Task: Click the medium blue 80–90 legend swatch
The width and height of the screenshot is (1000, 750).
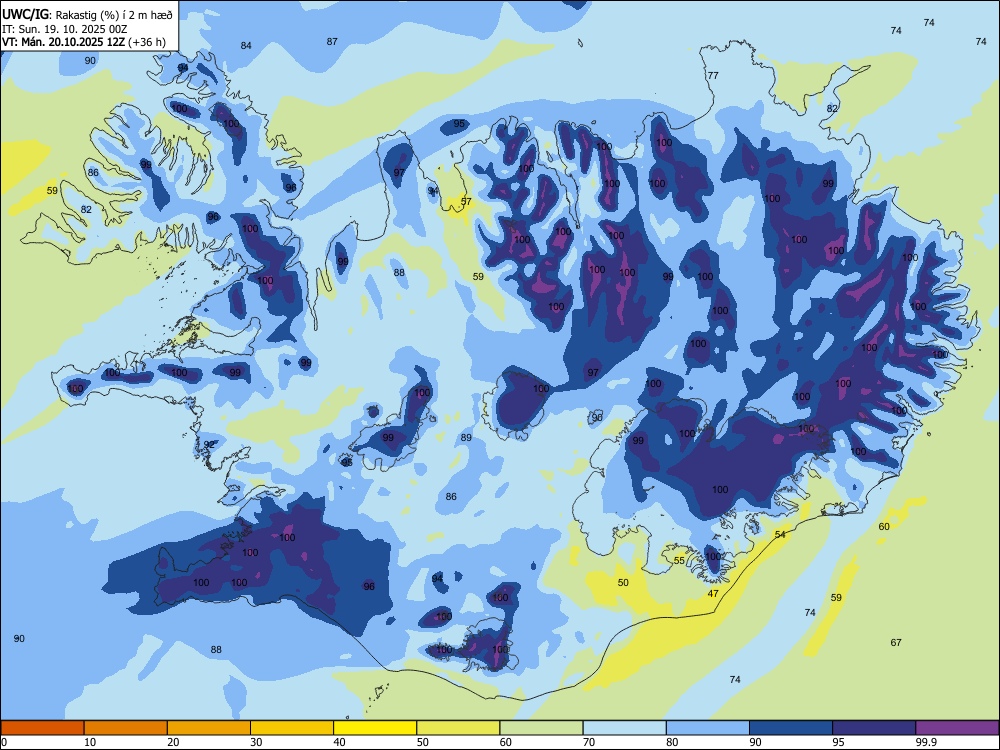Action: pyautogui.click(x=708, y=728)
